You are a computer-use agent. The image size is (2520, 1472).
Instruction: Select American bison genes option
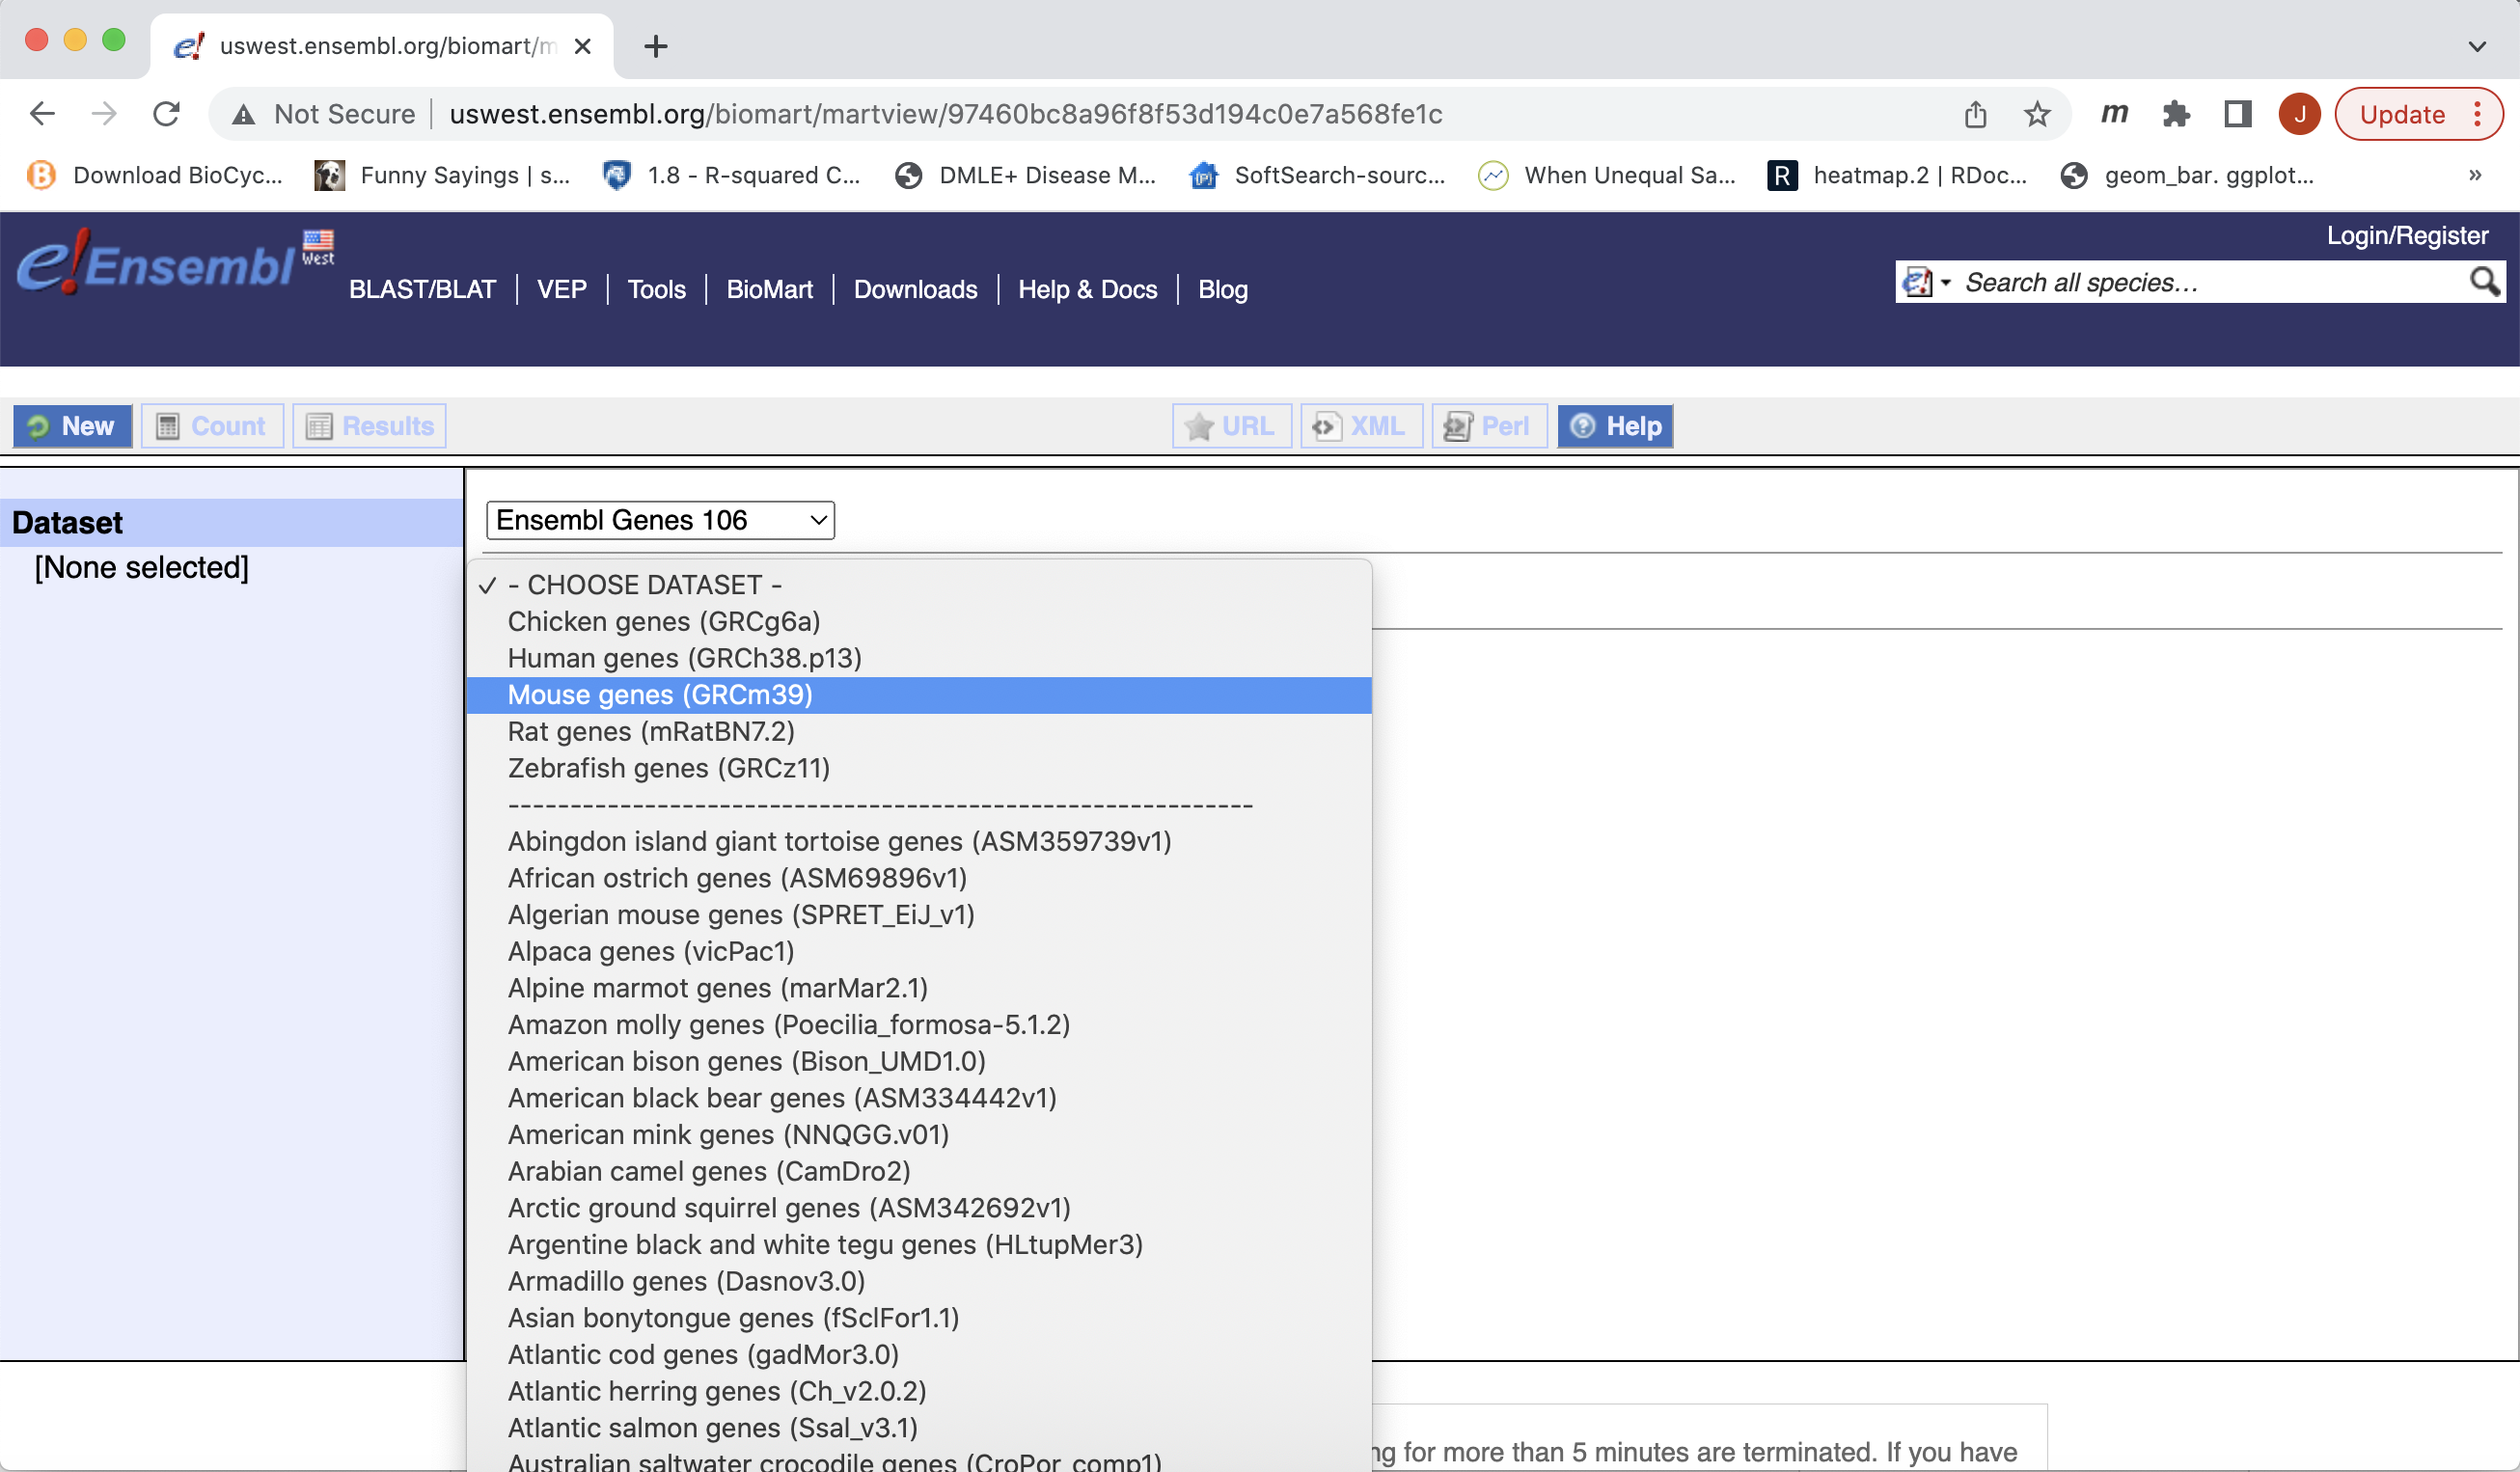click(x=919, y=1061)
